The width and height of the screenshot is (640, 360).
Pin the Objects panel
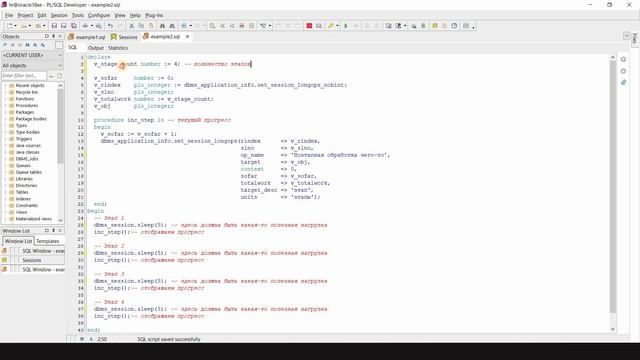pyautogui.click(x=53, y=36)
